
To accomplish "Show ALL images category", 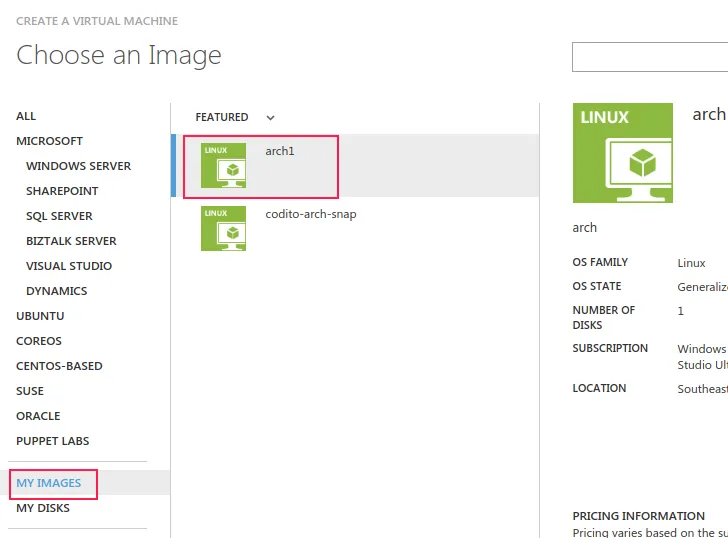I will (x=26, y=116).
